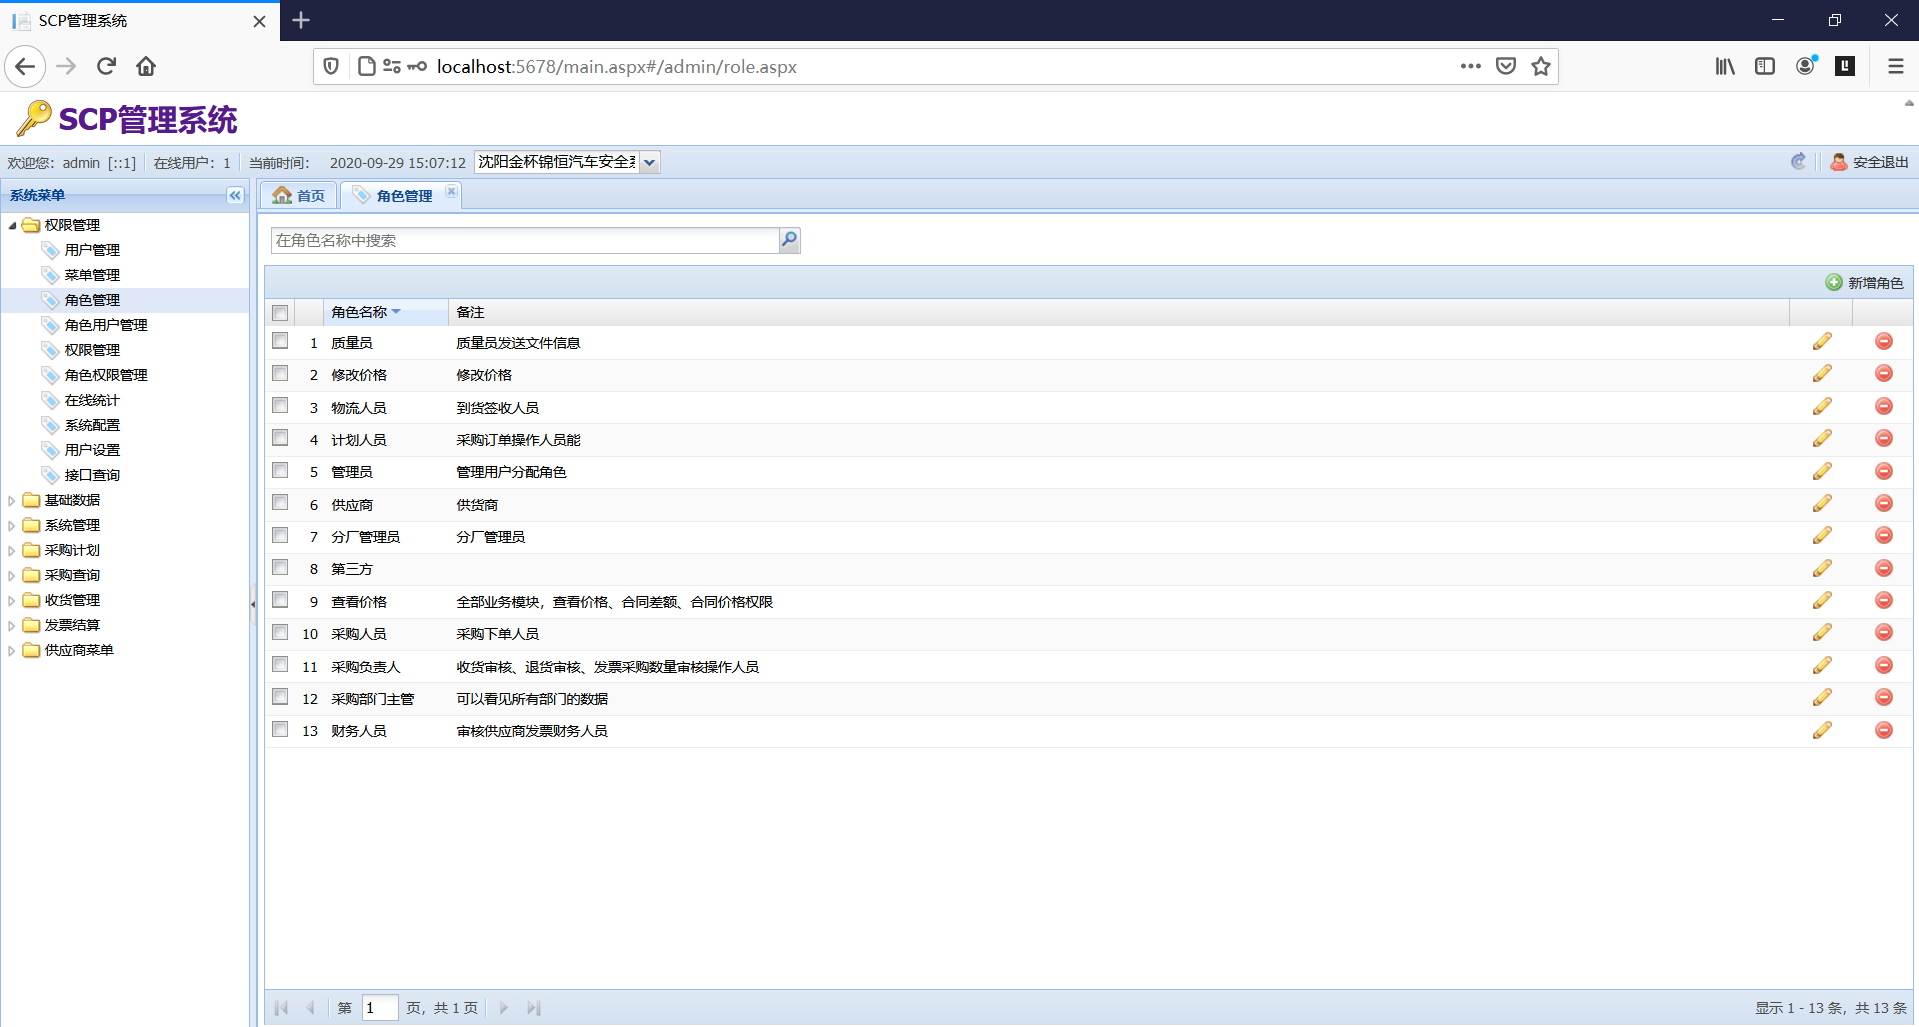Switch to the 首页 tab

click(299, 195)
